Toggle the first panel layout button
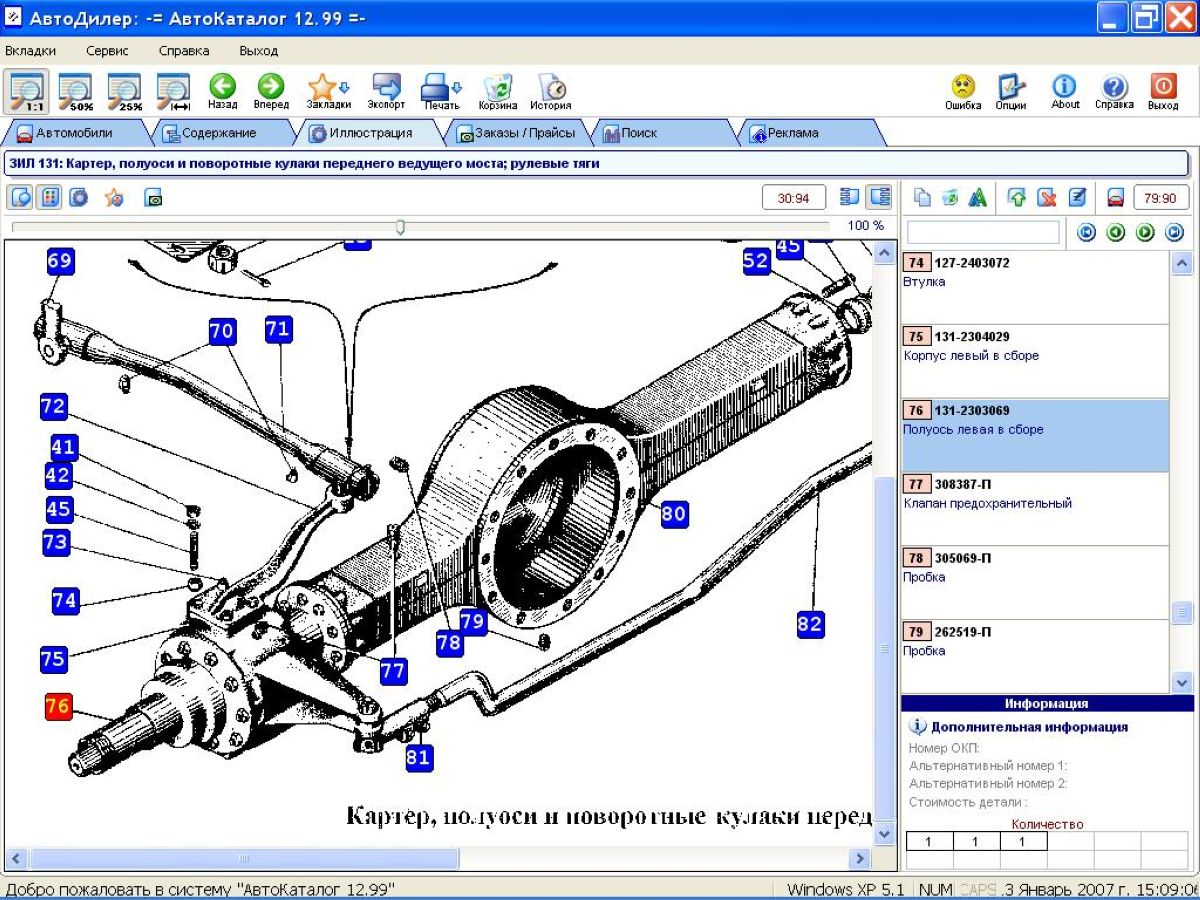The width and height of the screenshot is (1200, 900). [x=850, y=197]
